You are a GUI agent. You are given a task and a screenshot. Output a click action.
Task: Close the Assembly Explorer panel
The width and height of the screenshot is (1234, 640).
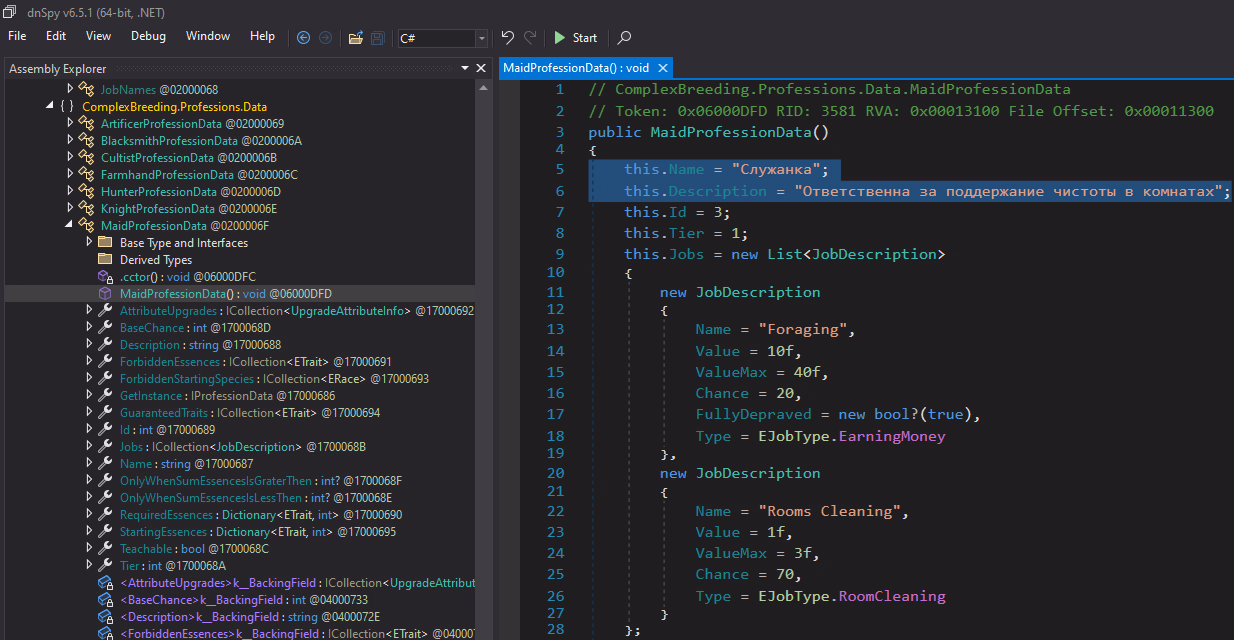(482, 68)
